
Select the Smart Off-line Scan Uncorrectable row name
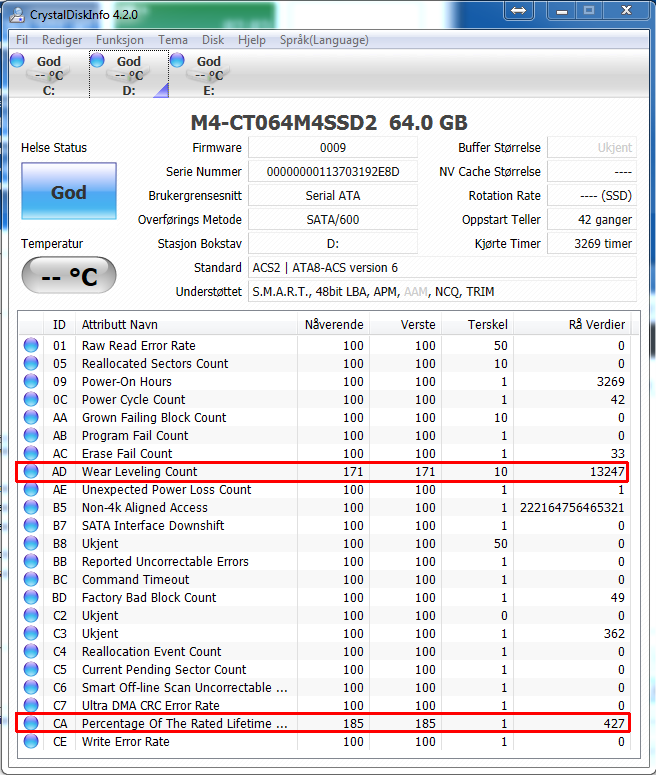184,688
